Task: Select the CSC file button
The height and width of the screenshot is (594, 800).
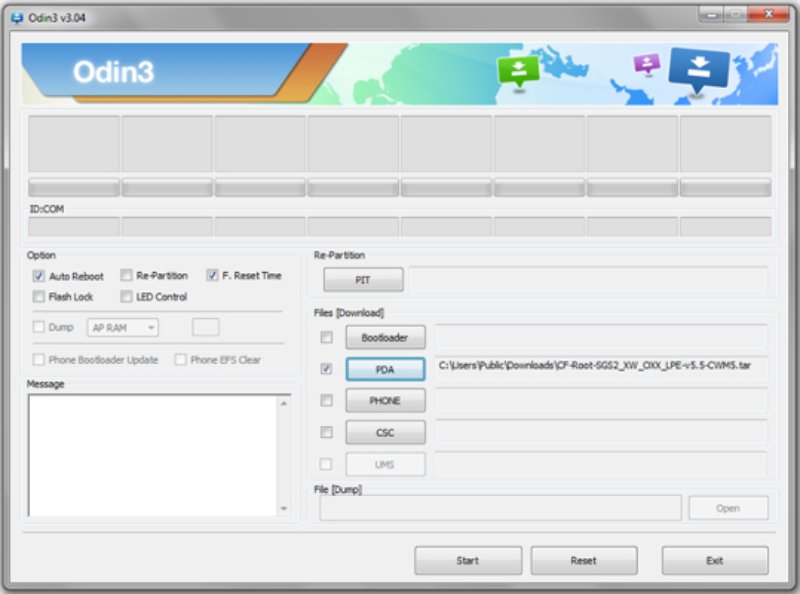Action: [385, 433]
